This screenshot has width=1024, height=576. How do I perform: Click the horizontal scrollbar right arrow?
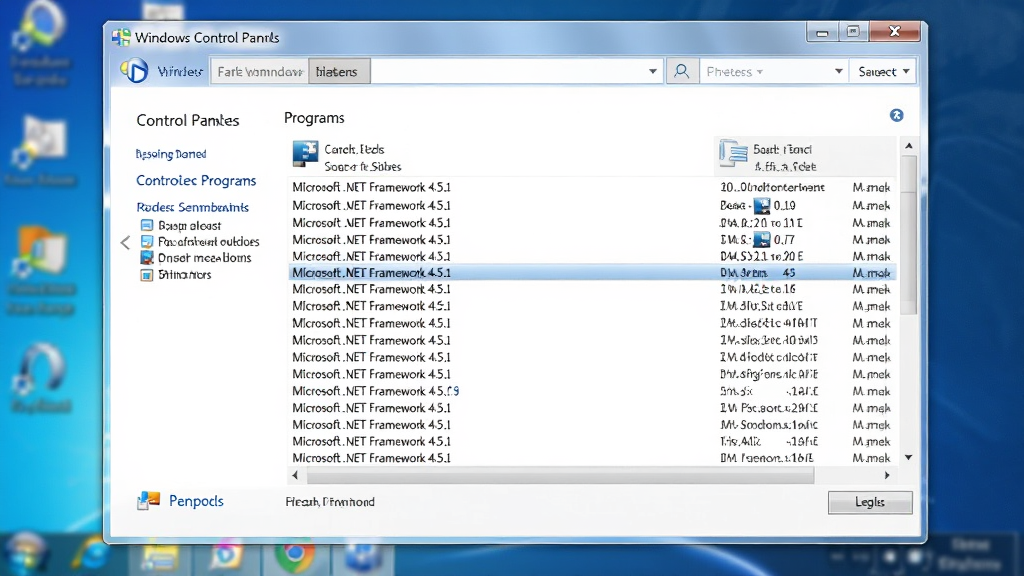[x=887, y=475]
